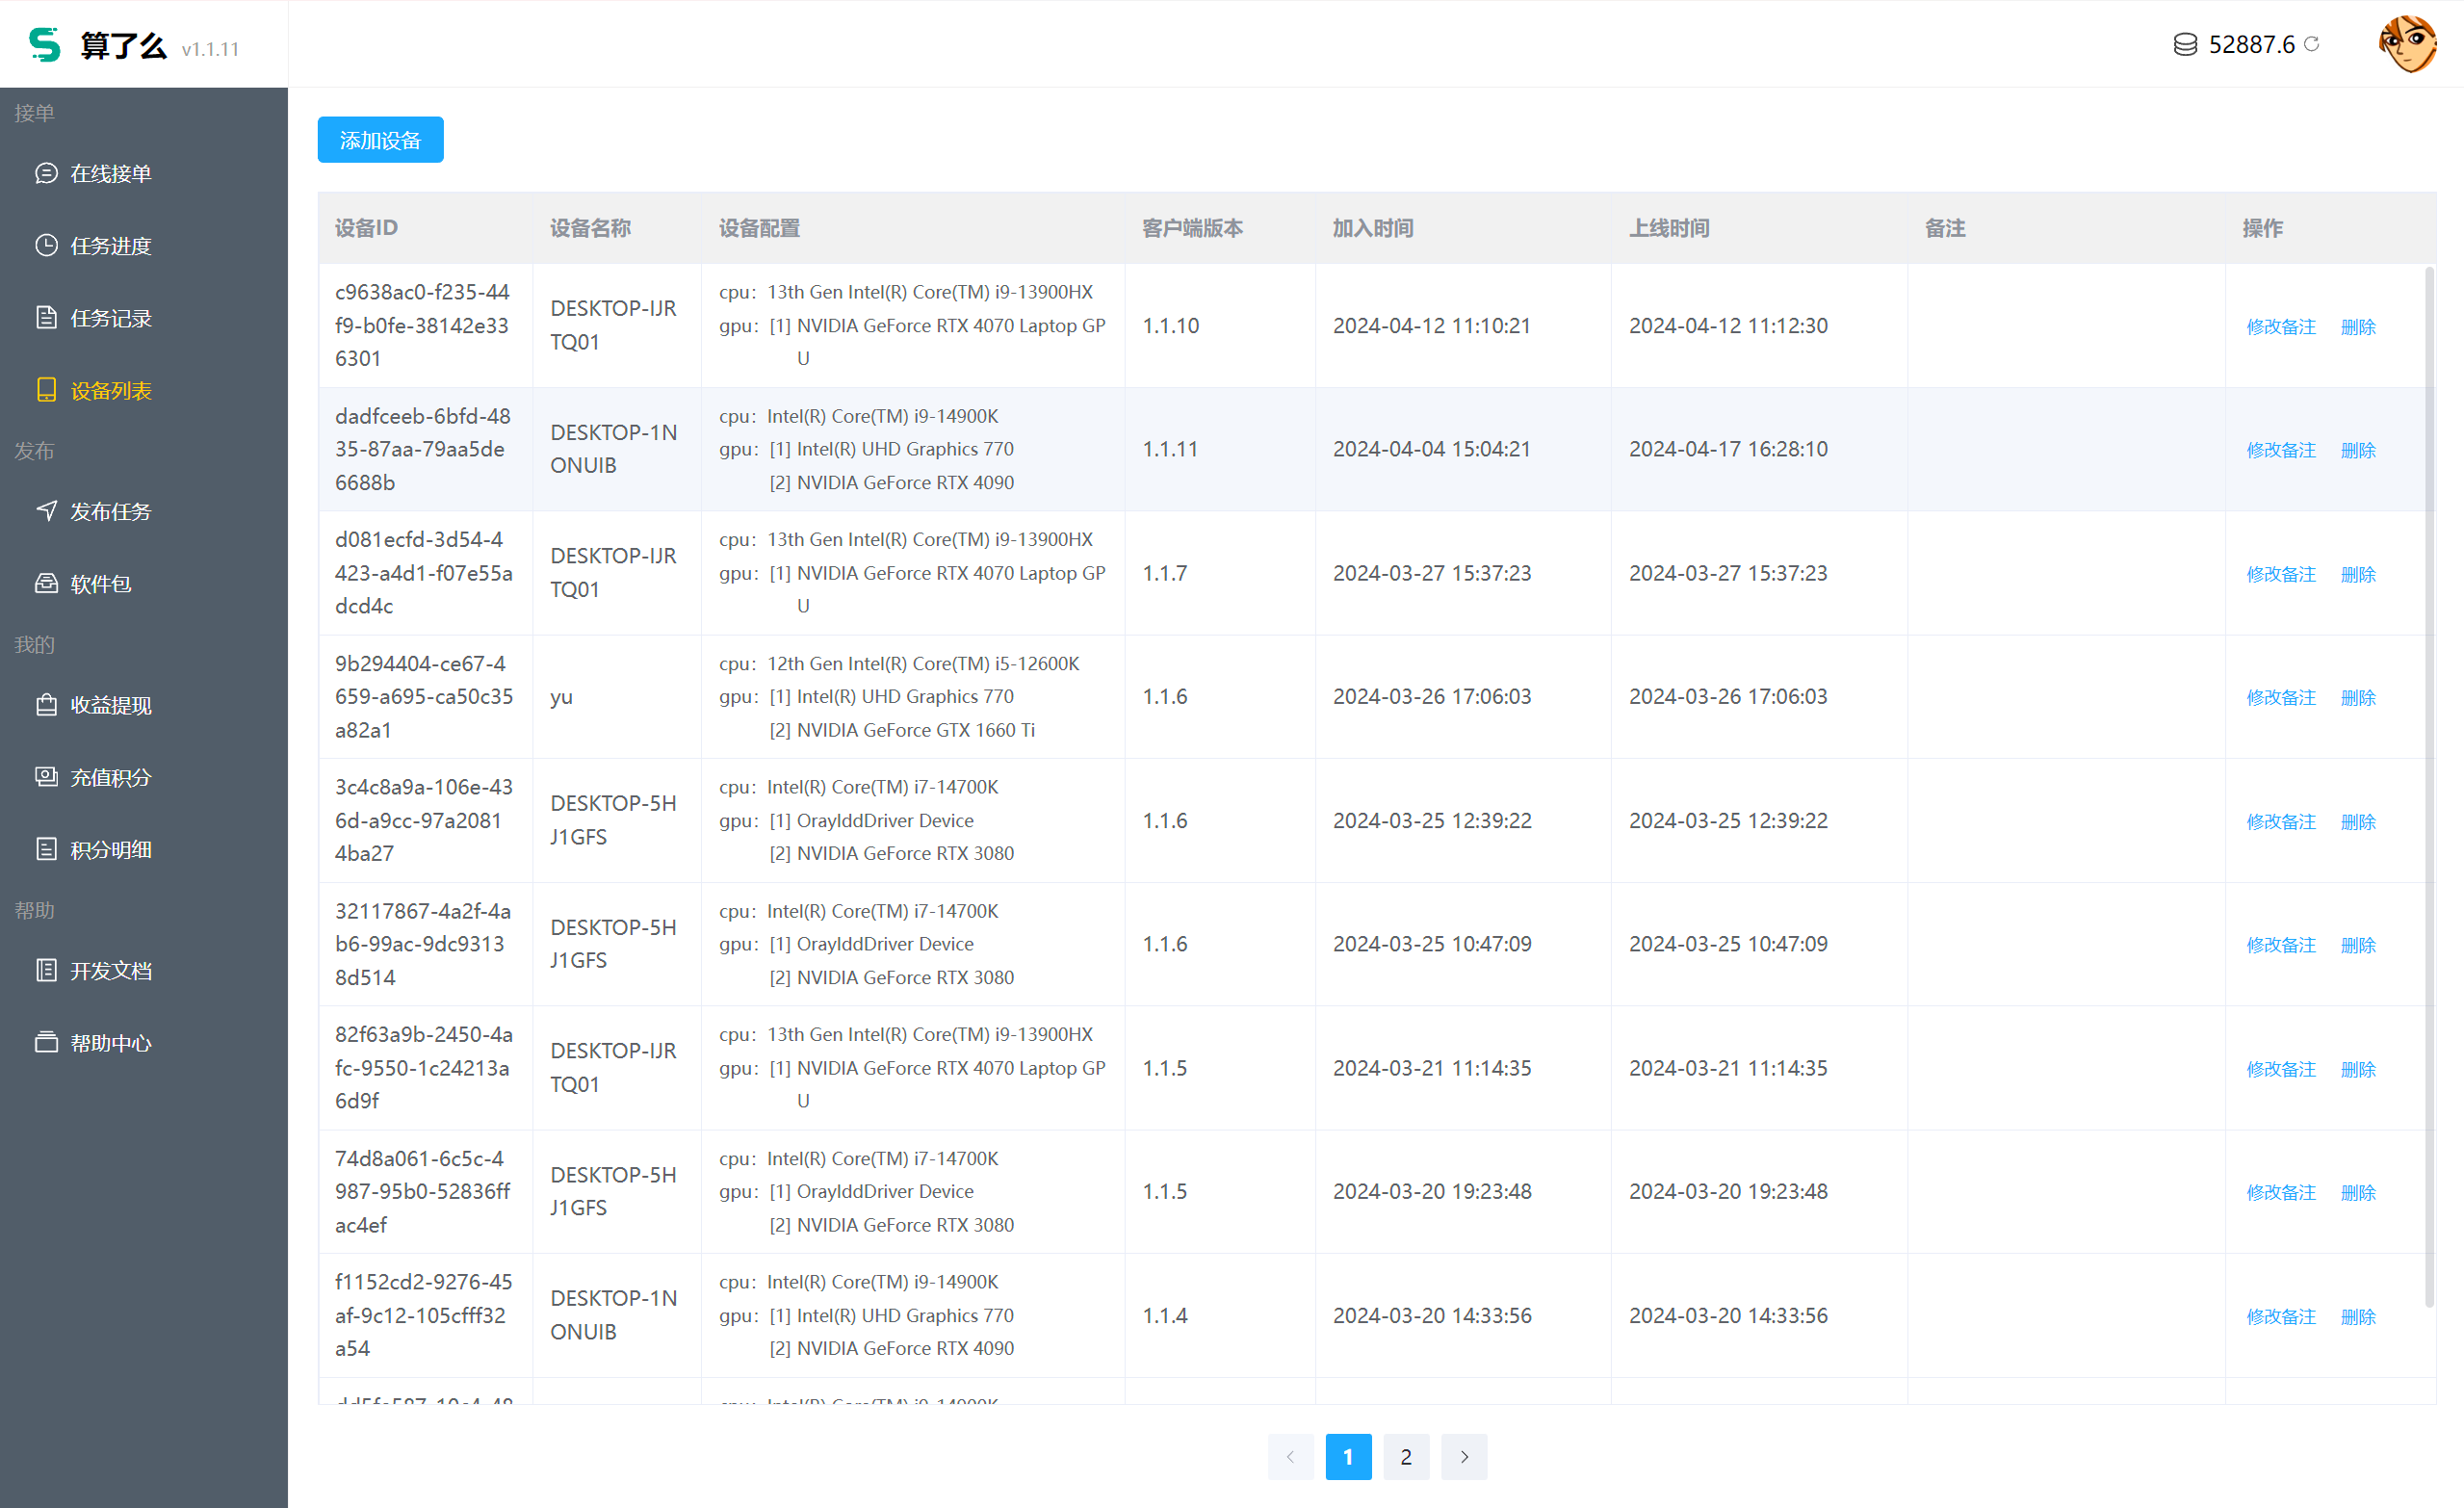Open the user avatar menu
The image size is (2464, 1508).
pyautogui.click(x=2407, y=44)
